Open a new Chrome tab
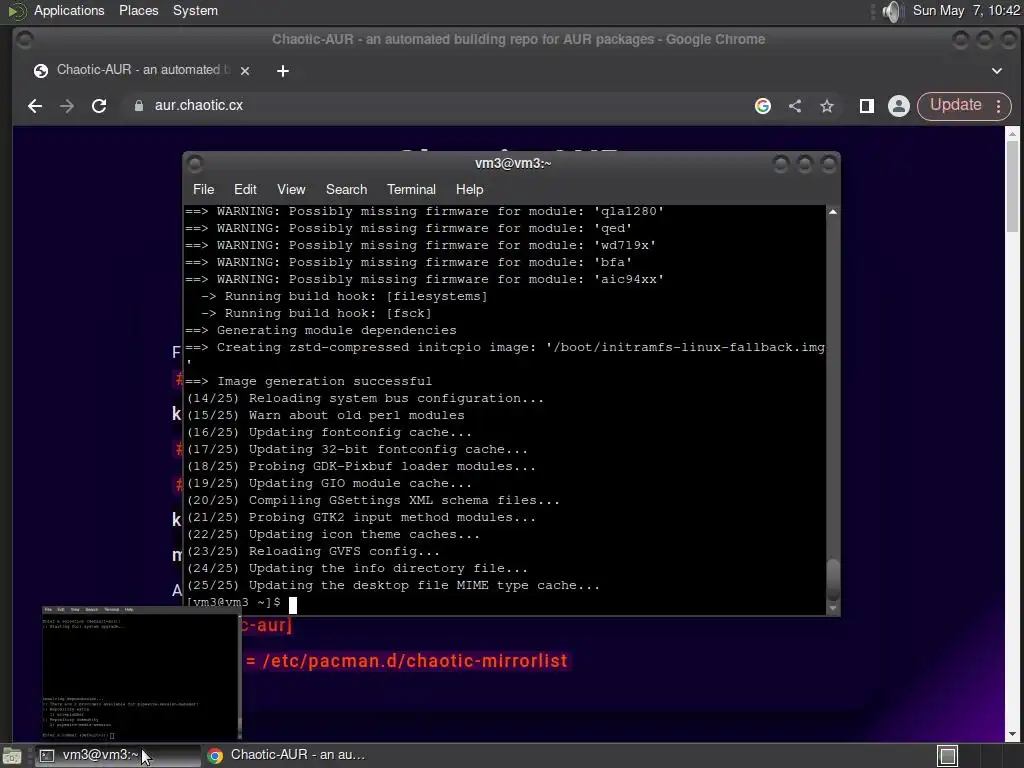Viewport: 1024px width, 768px height. pyautogui.click(x=283, y=71)
